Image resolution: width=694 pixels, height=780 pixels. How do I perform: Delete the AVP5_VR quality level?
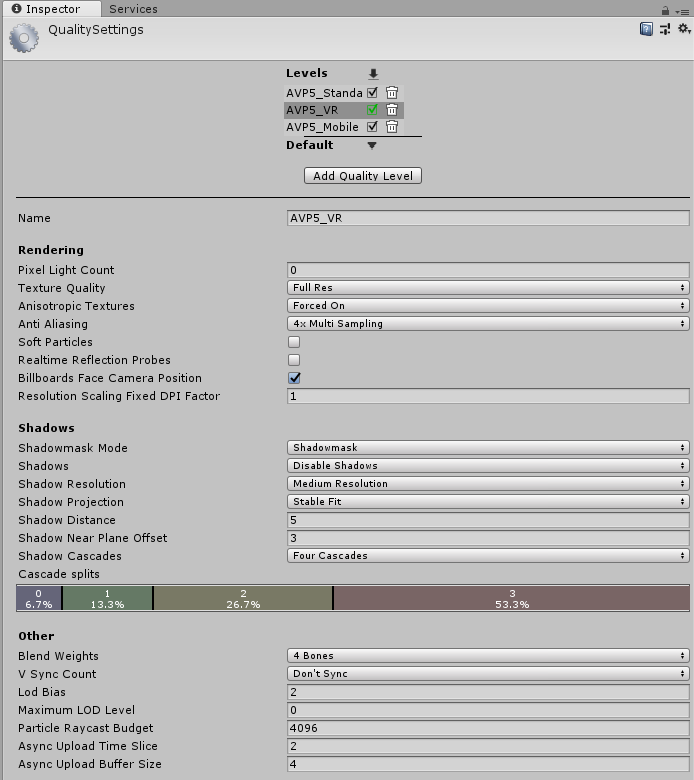(x=392, y=109)
